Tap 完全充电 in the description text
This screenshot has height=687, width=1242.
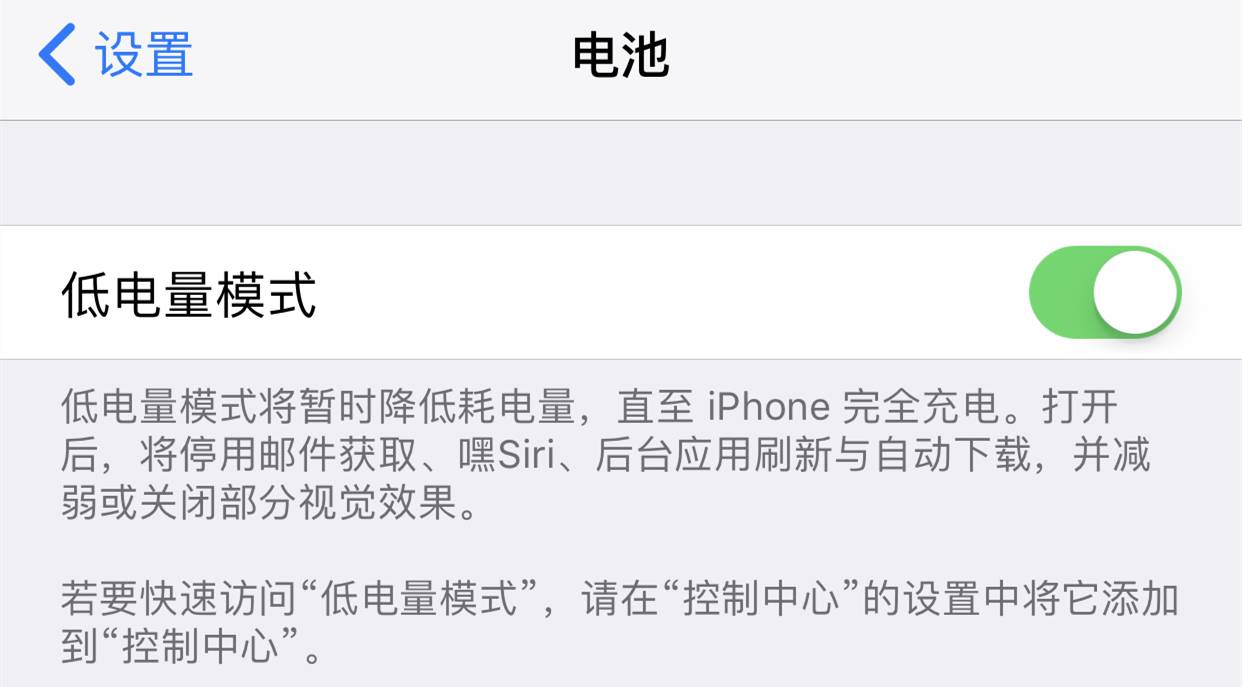click(921, 407)
